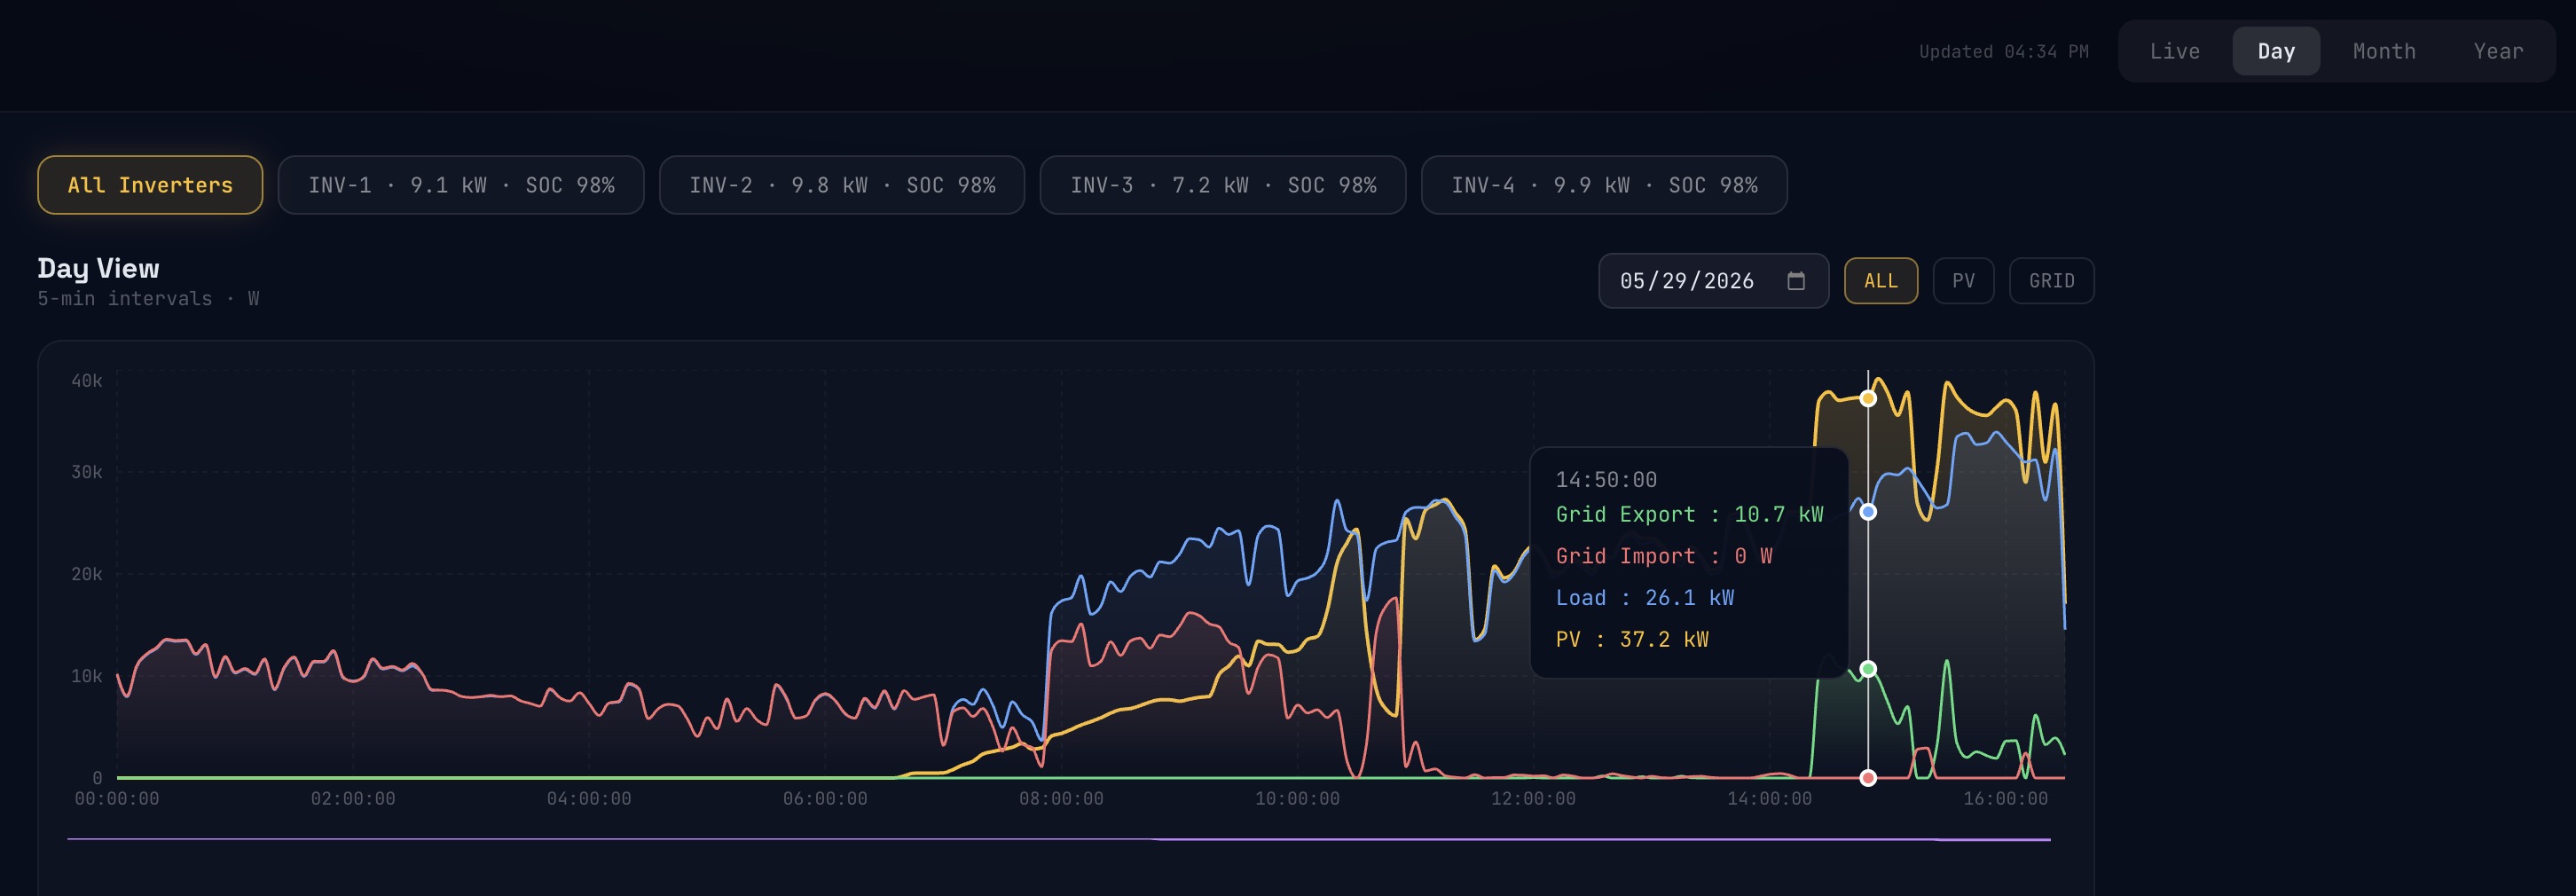Toggle the ALL series filter
The width and height of the screenshot is (2576, 896).
click(1881, 281)
